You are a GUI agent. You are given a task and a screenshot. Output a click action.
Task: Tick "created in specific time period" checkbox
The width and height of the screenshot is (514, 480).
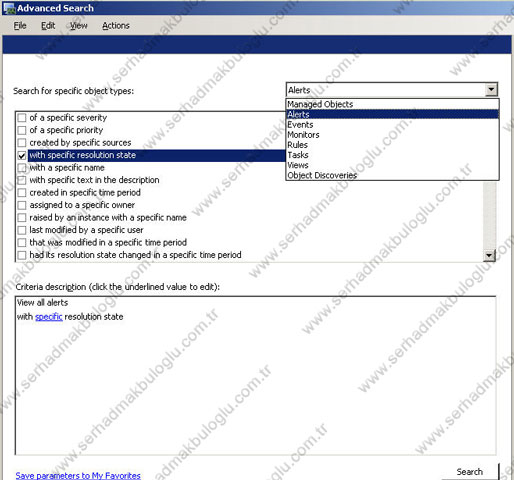pos(22,193)
